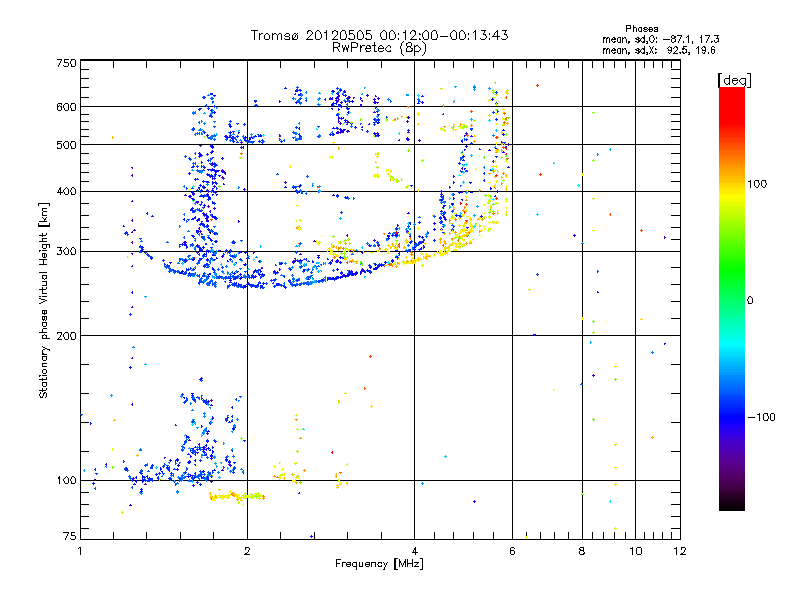Click the plot title 'Tromsø 20120505 00:12:00-00:13:43'

[x=379, y=35]
